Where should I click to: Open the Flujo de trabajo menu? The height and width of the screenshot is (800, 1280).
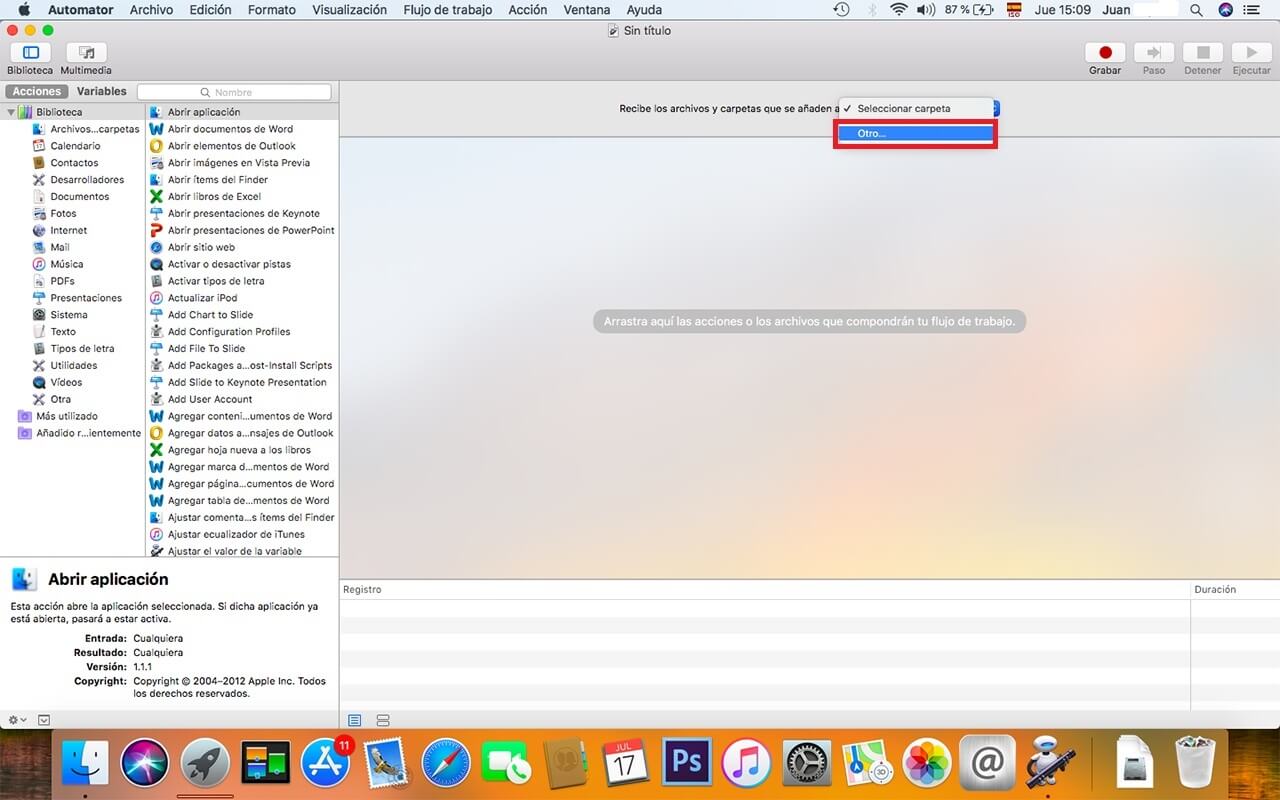click(x=448, y=10)
